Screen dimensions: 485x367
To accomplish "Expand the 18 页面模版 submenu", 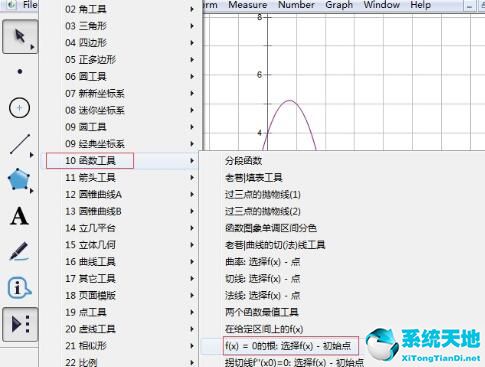I will tap(120, 295).
